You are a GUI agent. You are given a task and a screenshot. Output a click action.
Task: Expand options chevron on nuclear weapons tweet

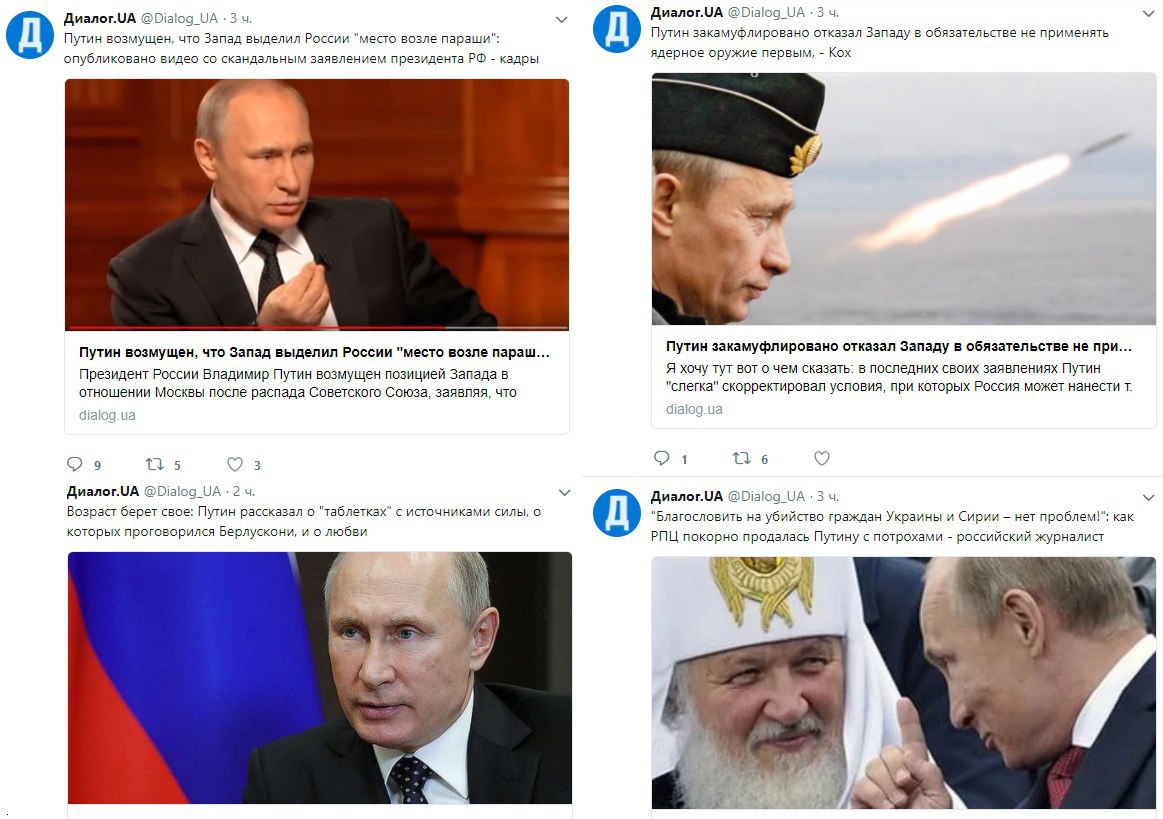click(1149, 13)
